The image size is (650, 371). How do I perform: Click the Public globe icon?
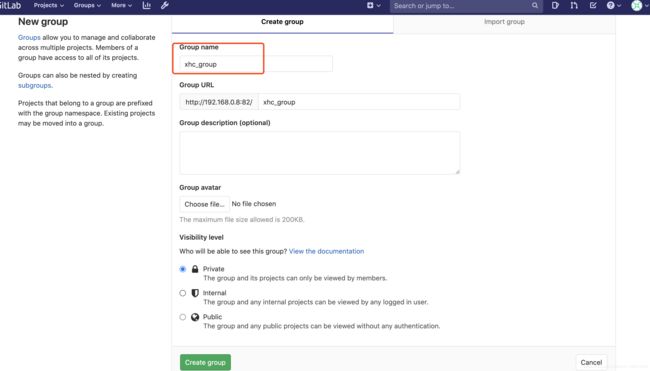click(195, 317)
